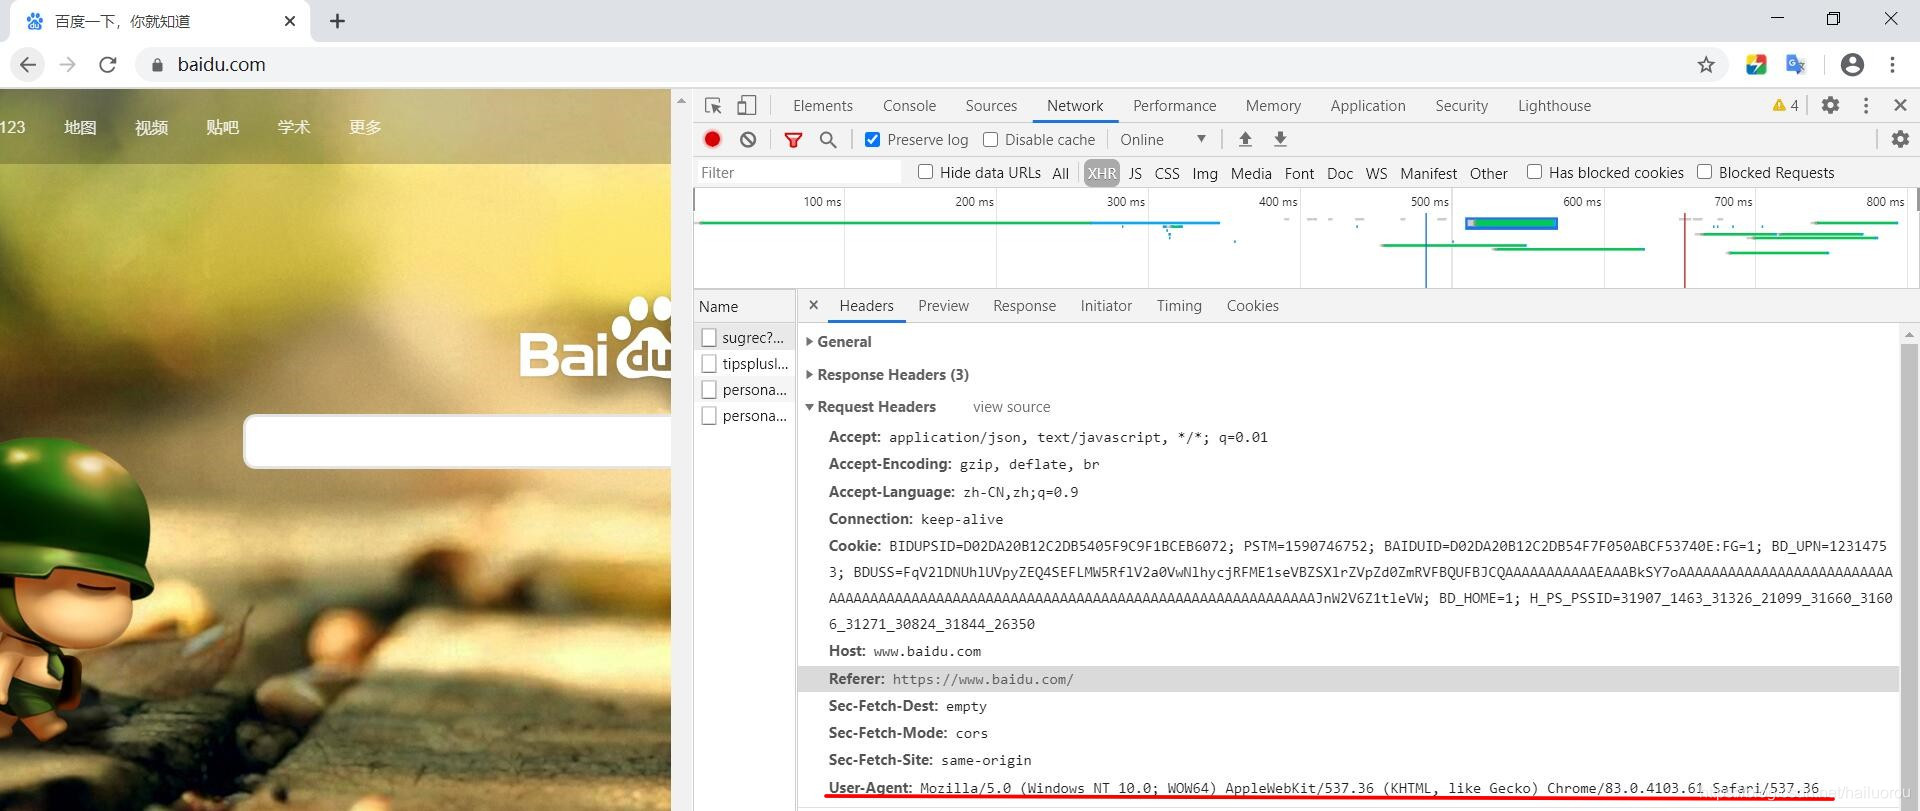
Task: Click the 地图 link on Baidu
Action: point(80,127)
